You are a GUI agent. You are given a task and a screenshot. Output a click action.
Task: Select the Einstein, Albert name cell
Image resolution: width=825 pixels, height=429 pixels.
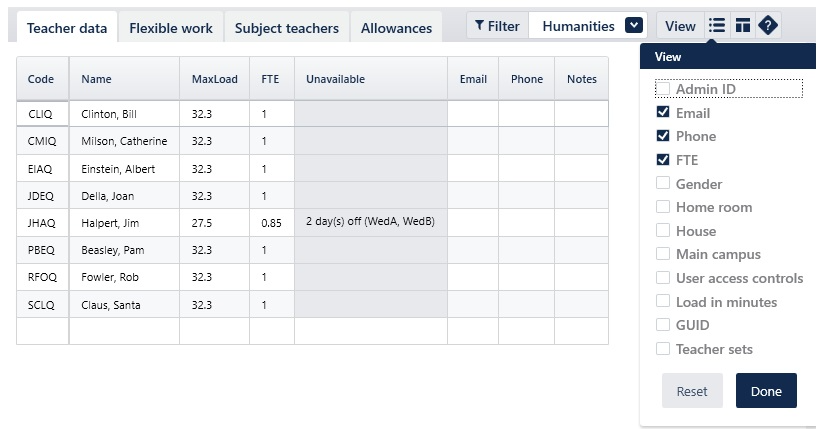point(124,169)
